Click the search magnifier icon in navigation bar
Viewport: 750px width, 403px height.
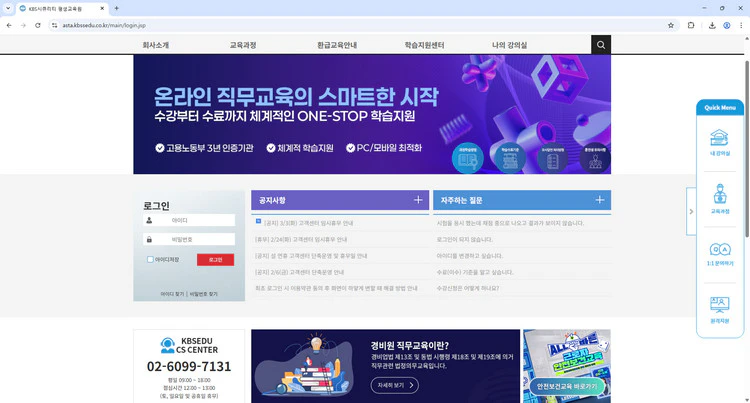point(600,45)
